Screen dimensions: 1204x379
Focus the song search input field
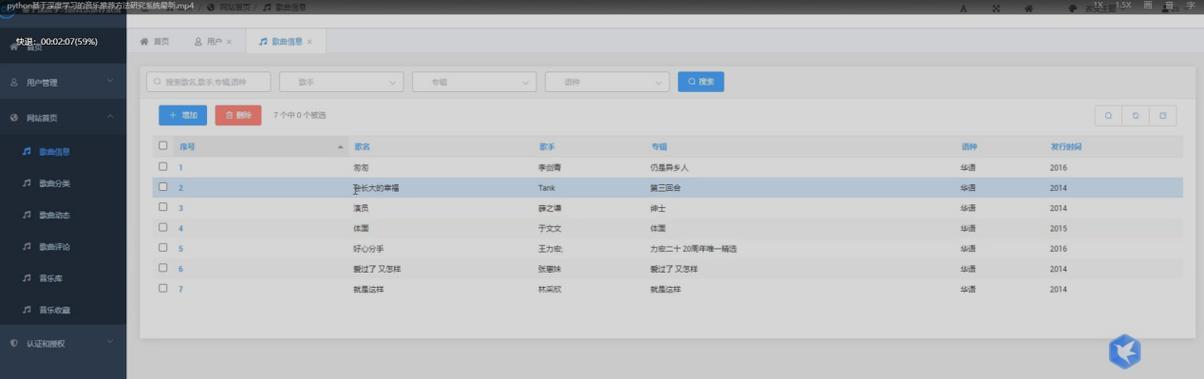click(208, 82)
